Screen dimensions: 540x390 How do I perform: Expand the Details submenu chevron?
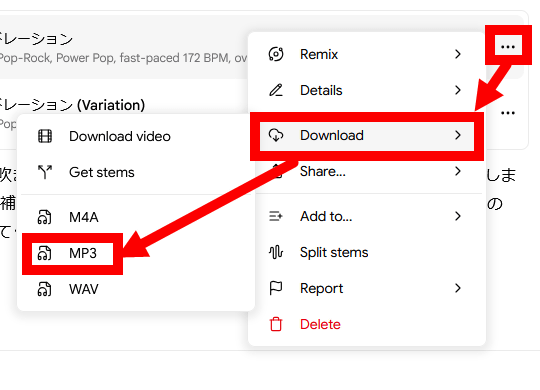click(458, 90)
